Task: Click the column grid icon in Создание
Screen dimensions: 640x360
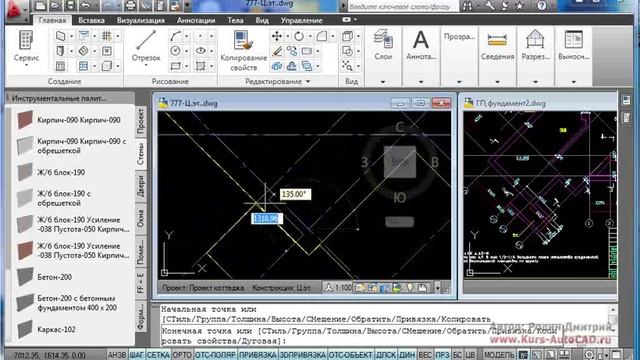Action: click(107, 36)
